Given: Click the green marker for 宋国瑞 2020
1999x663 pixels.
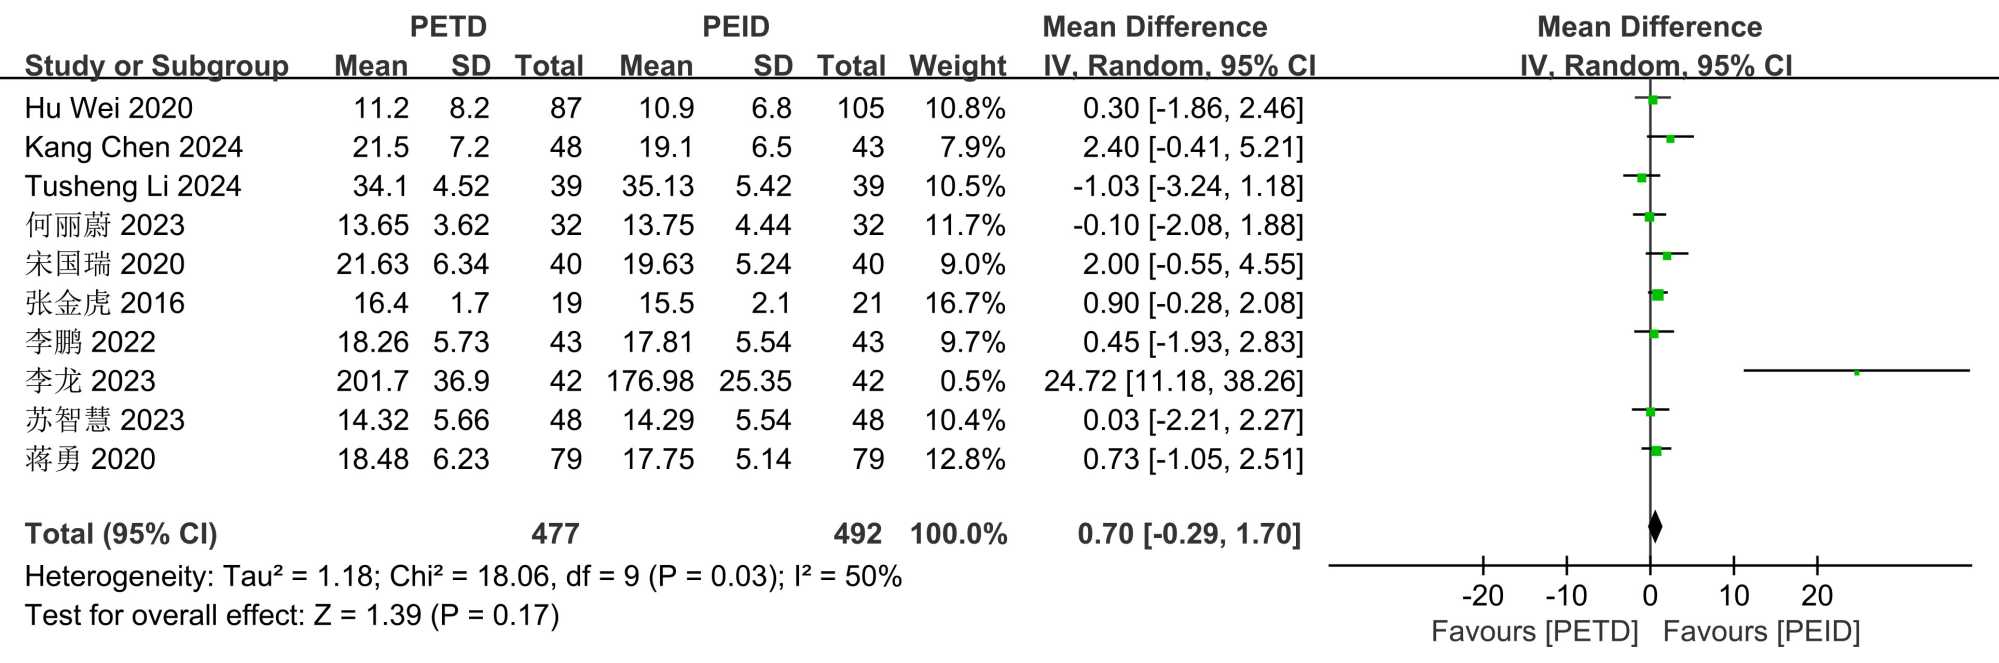Looking at the screenshot, I should 1666,255.
